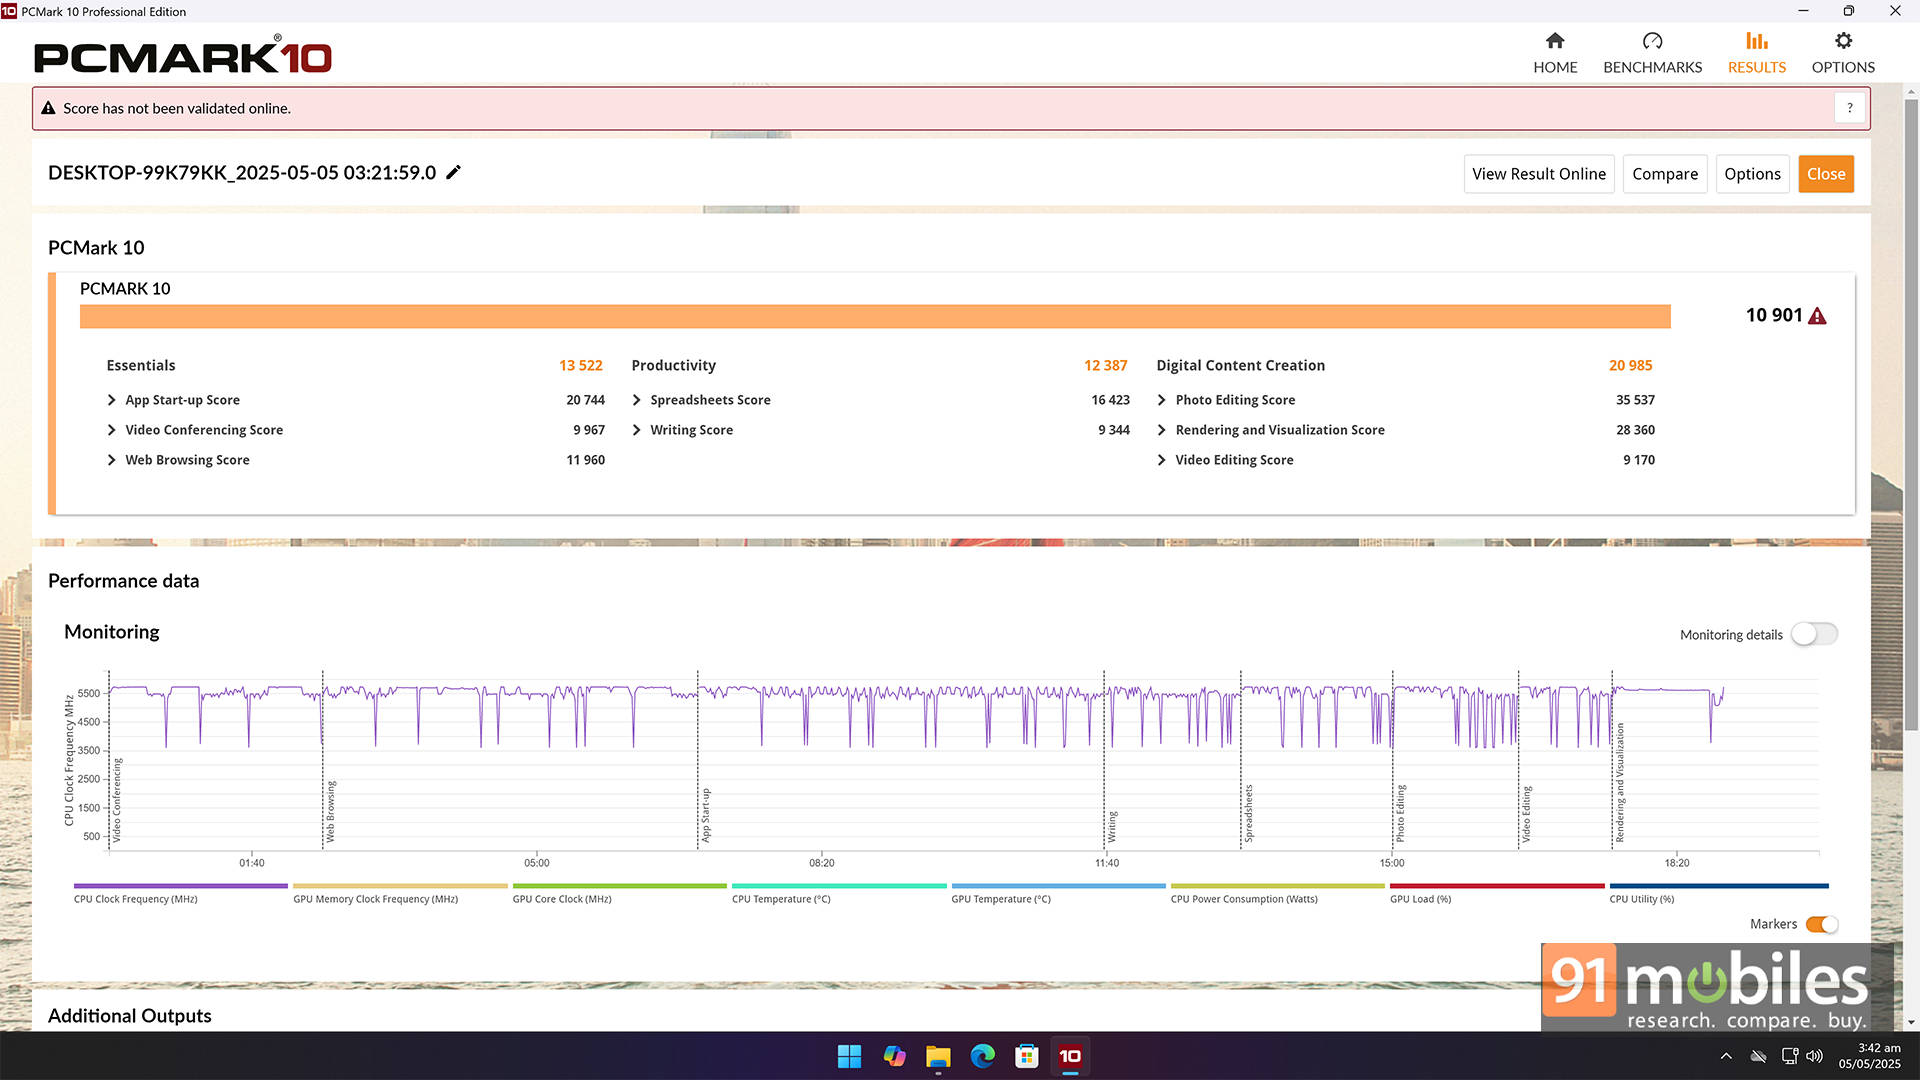Screen dimensions: 1920x1080
Task: Select CPU Temperature legend item
Action: (838, 892)
